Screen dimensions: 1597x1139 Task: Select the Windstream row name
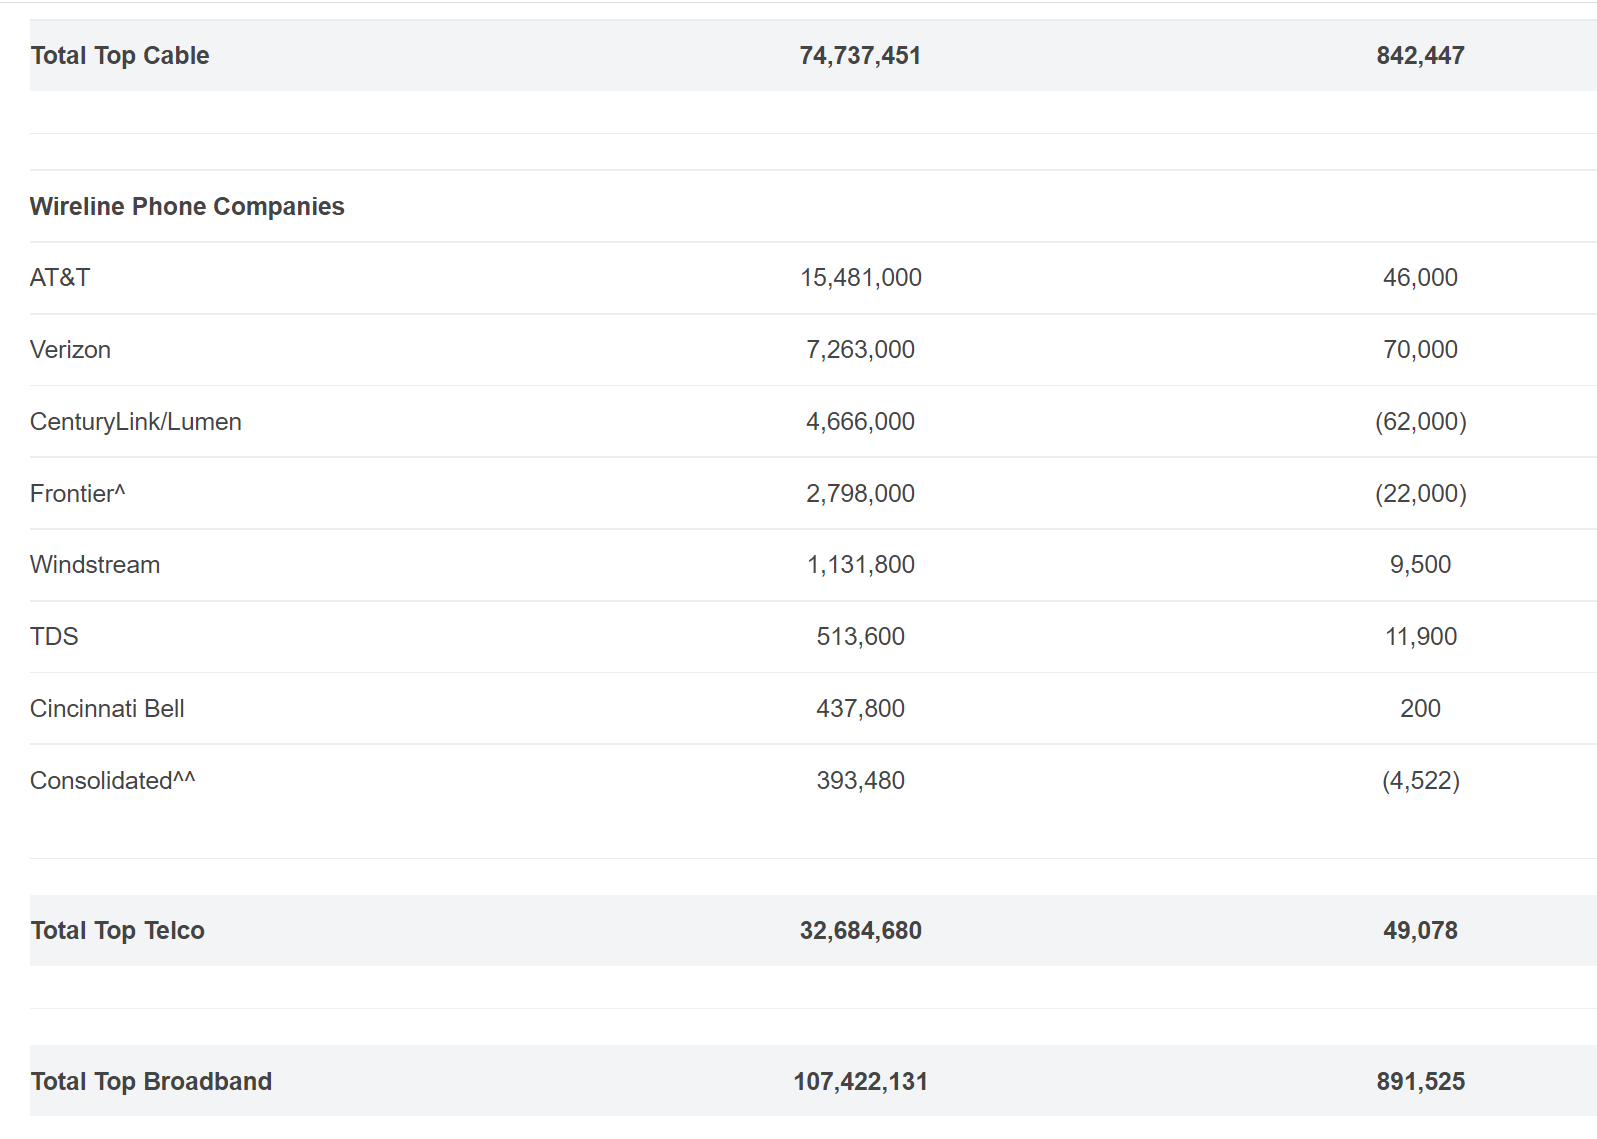pyautogui.click(x=95, y=565)
